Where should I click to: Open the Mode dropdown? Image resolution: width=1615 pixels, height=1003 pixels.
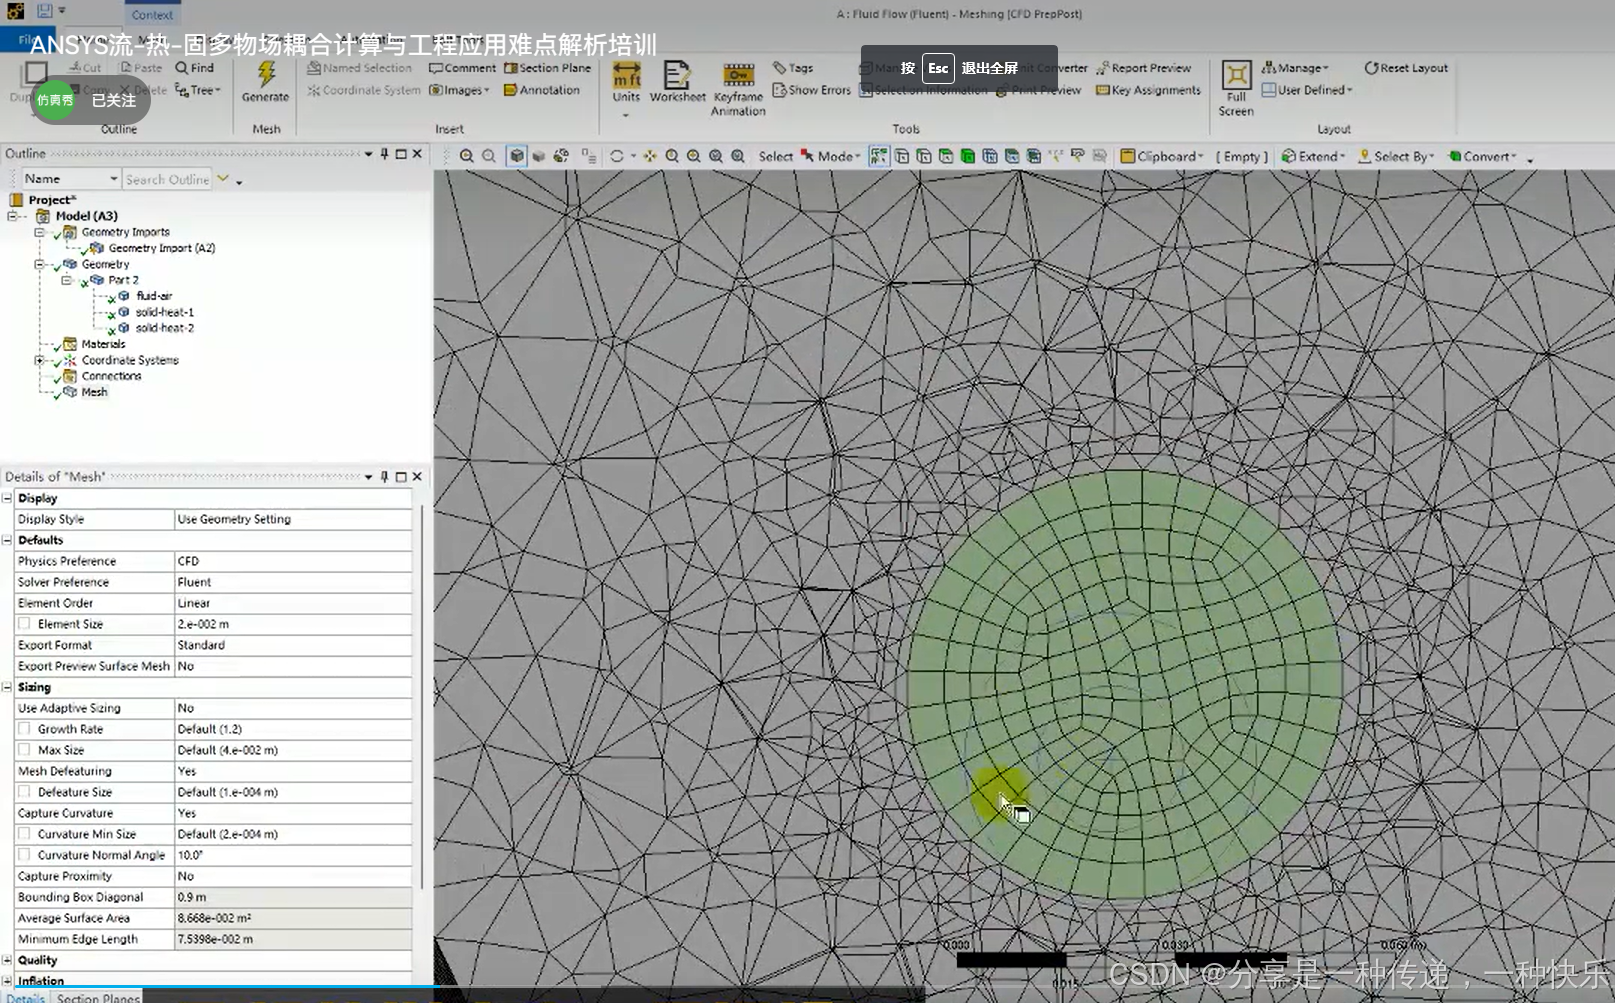(x=839, y=156)
